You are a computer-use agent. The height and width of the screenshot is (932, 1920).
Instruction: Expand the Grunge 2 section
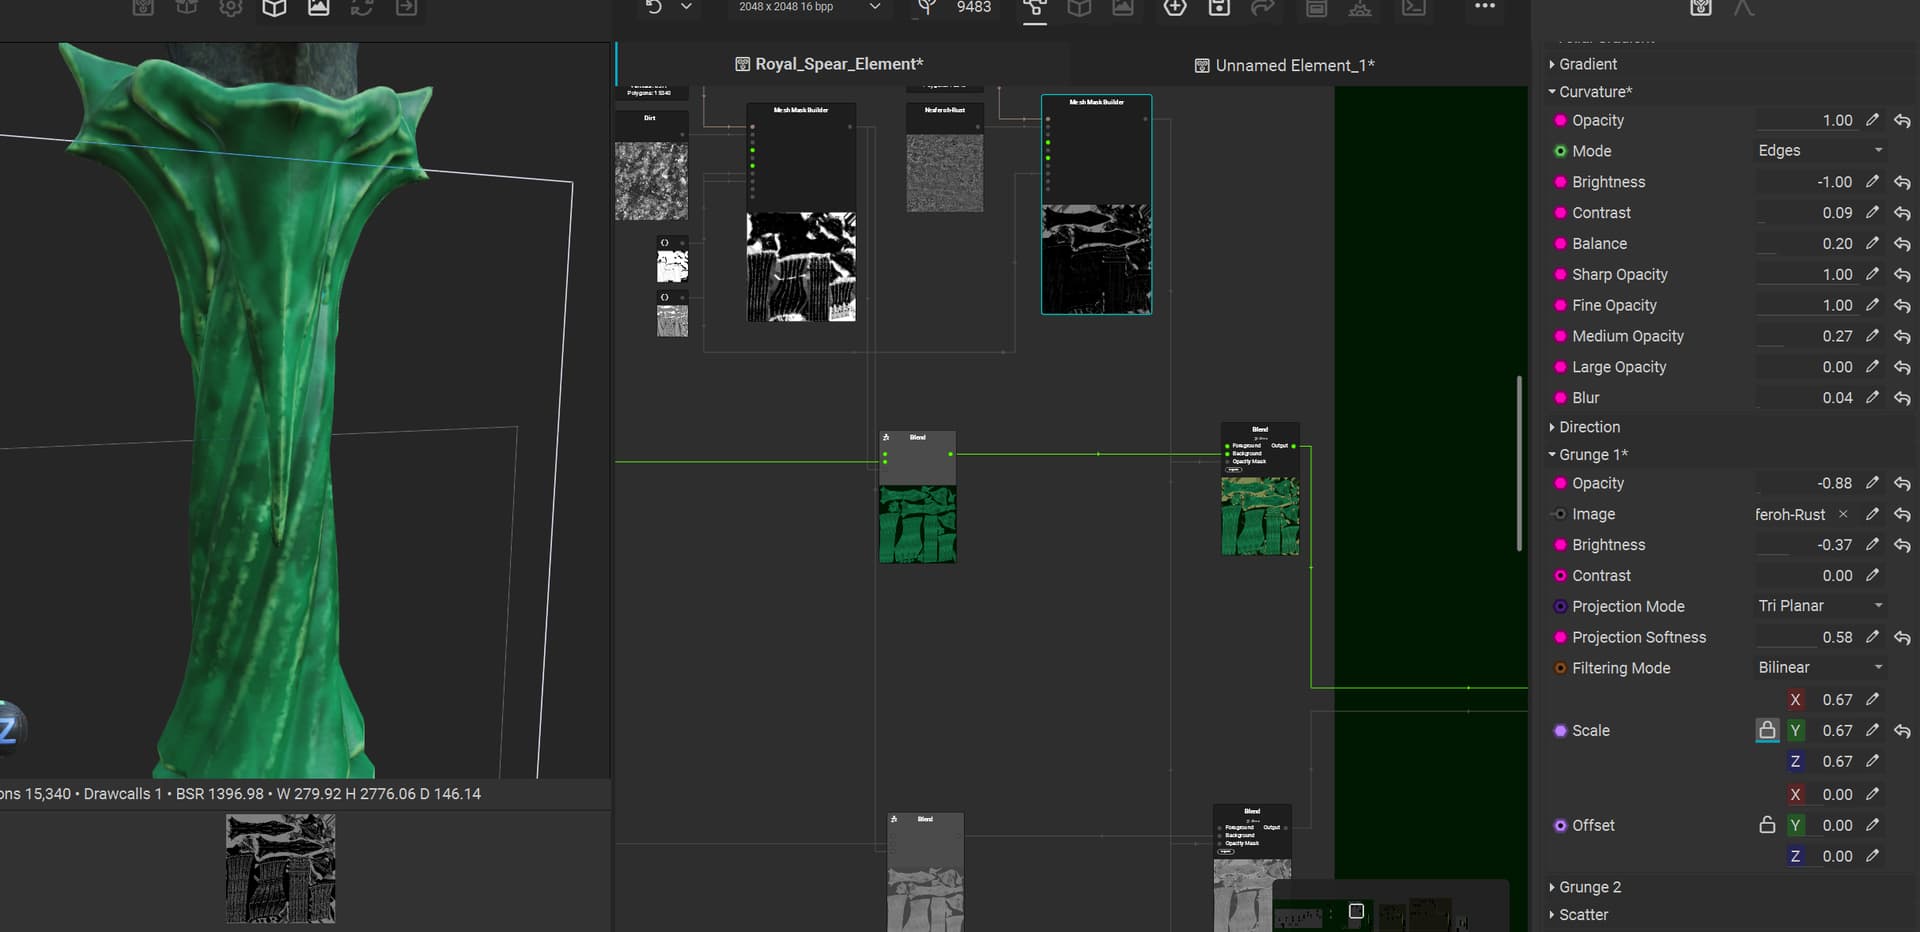(1589, 887)
